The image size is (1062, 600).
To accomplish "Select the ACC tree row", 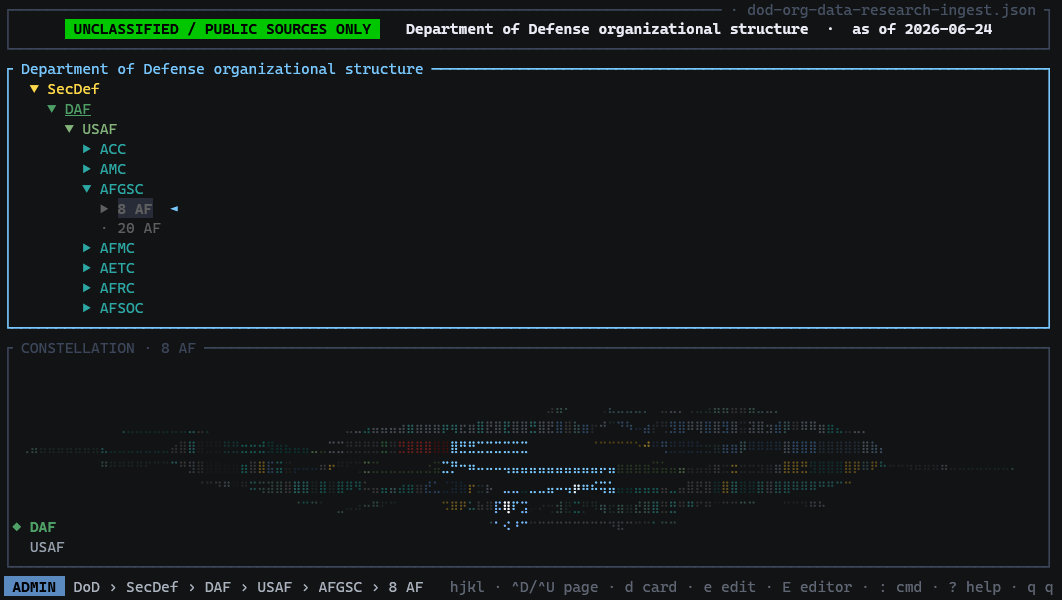I will pyautogui.click(x=113, y=149).
